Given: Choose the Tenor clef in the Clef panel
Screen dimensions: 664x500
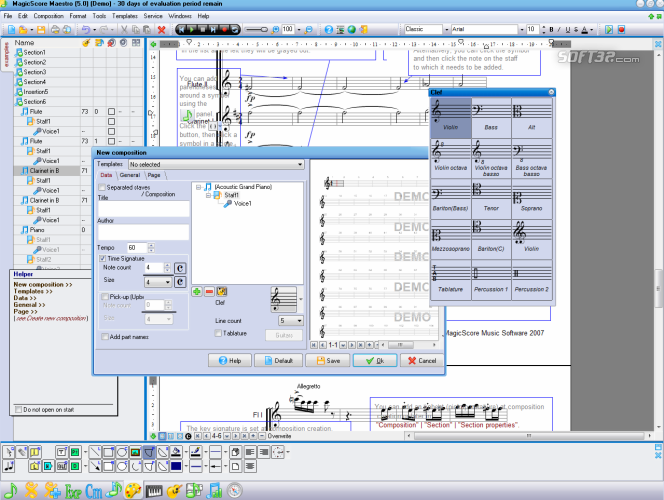Looking at the screenshot, I should click(491, 199).
